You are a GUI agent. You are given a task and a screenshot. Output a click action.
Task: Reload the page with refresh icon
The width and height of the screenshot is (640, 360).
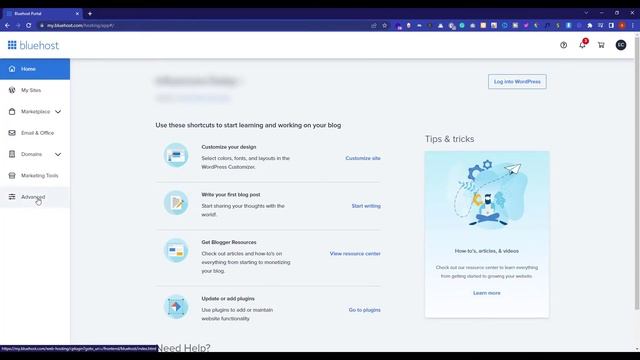click(29, 25)
